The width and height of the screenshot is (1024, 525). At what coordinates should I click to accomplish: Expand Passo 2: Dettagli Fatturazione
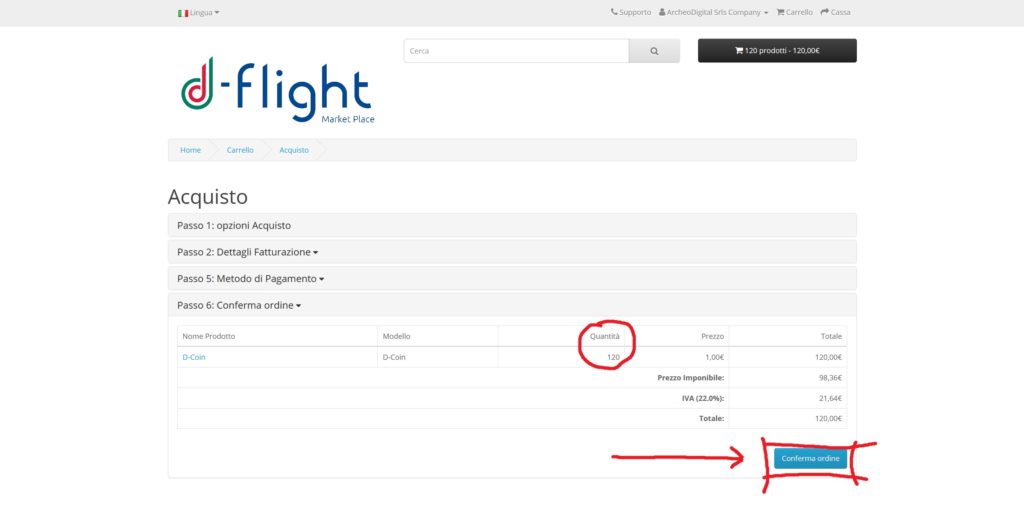[x=248, y=252]
